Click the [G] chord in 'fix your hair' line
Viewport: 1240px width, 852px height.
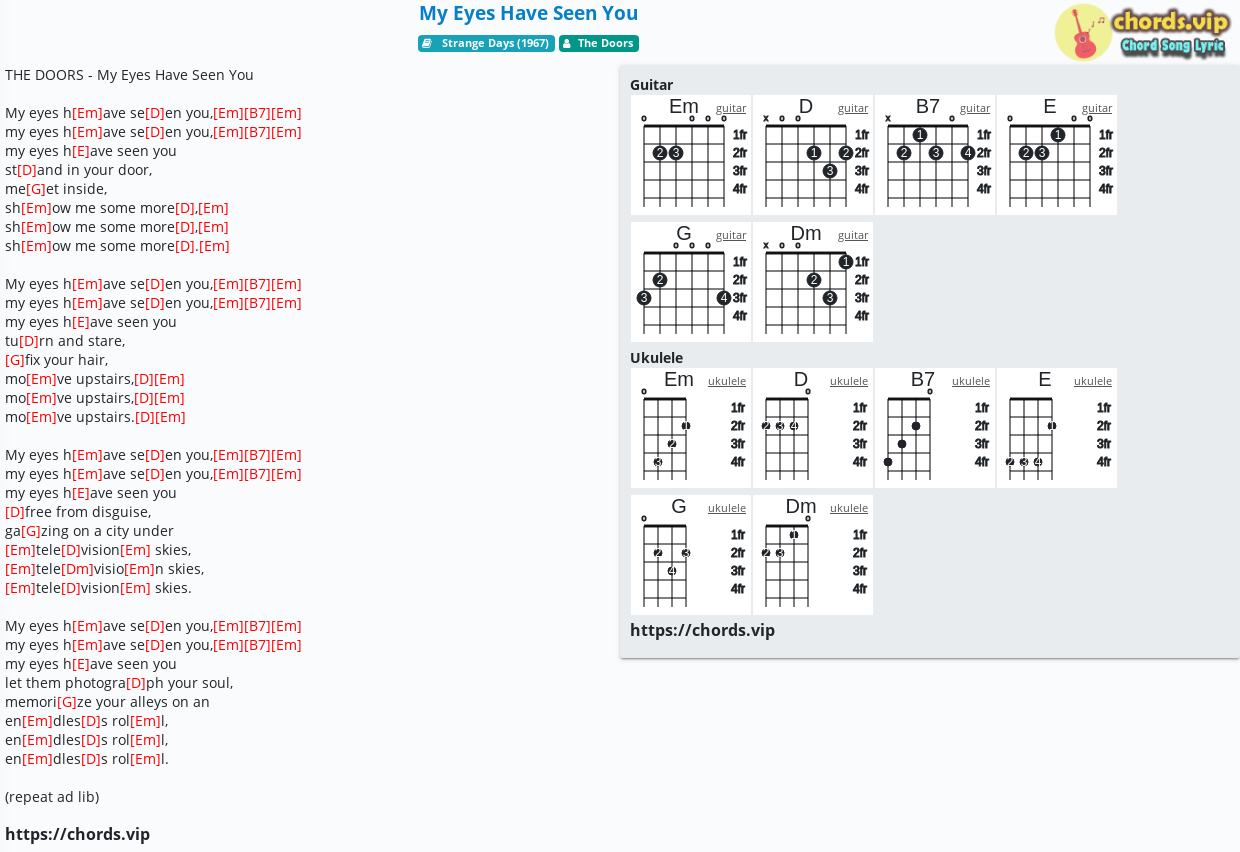15,360
